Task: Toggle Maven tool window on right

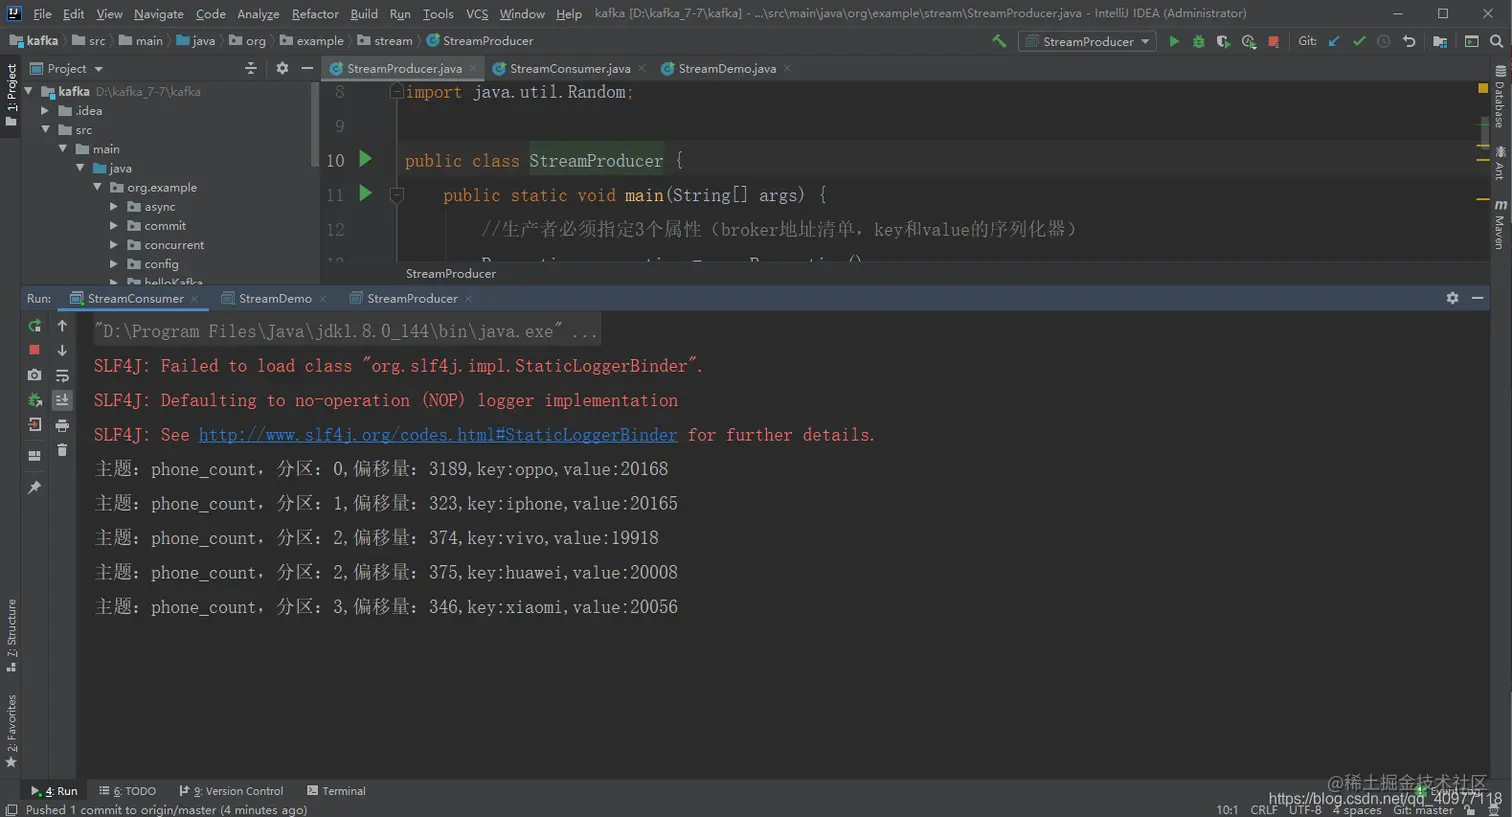Action: coord(1500,224)
